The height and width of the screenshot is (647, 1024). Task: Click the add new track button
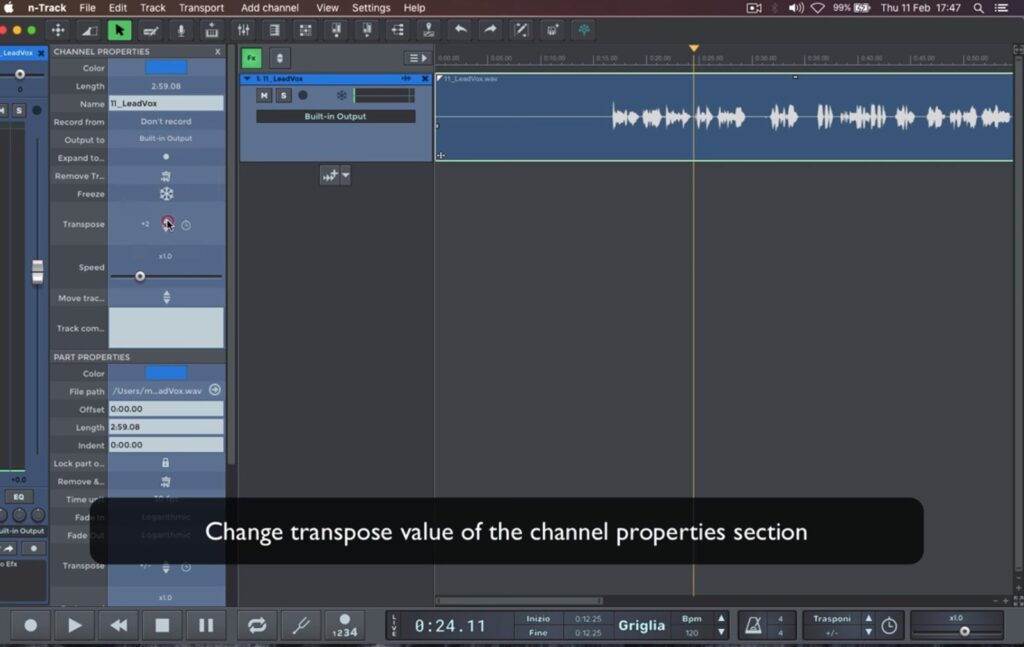330,175
